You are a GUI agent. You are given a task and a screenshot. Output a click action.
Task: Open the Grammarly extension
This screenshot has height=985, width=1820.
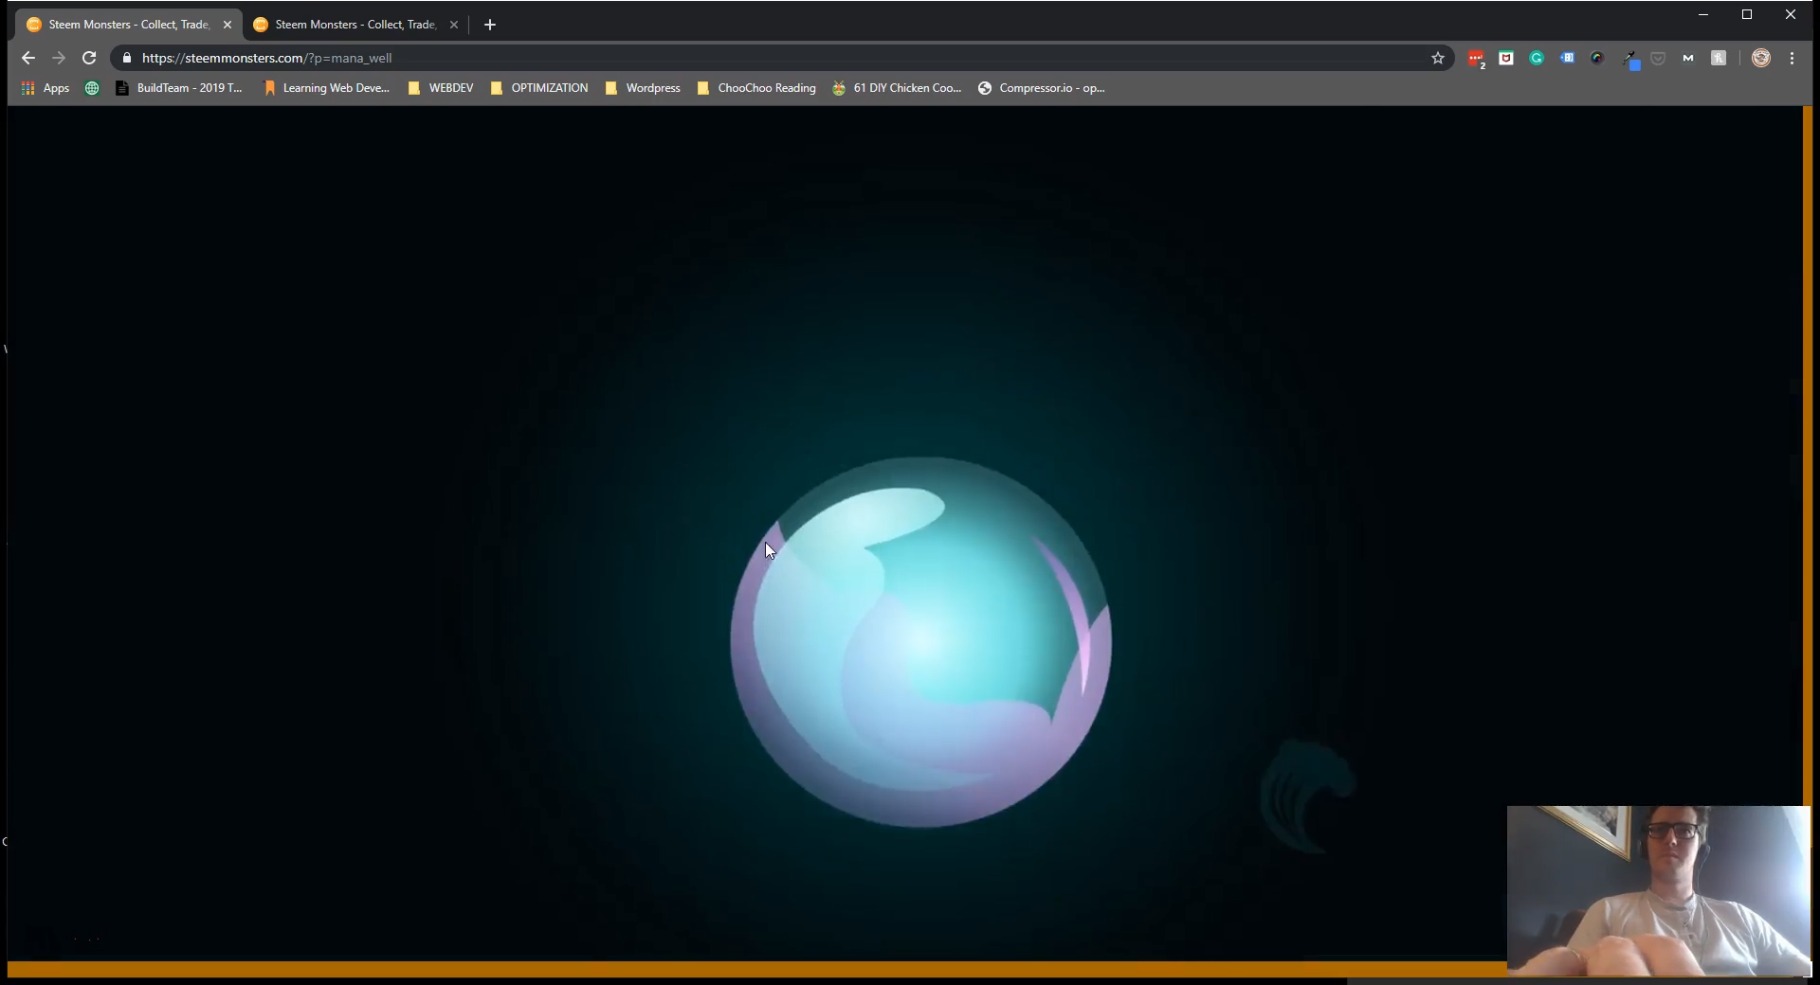click(x=1537, y=58)
